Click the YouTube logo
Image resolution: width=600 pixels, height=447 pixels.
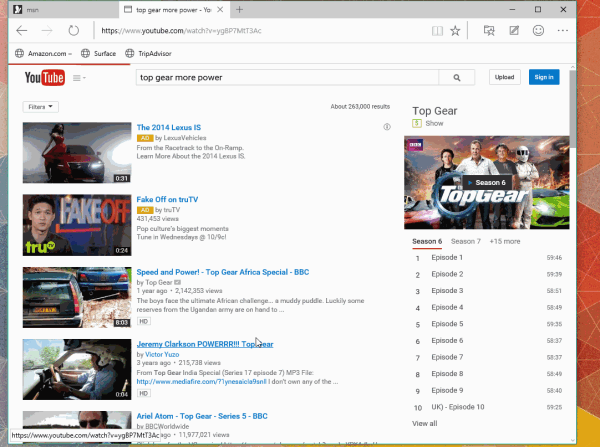pos(45,78)
